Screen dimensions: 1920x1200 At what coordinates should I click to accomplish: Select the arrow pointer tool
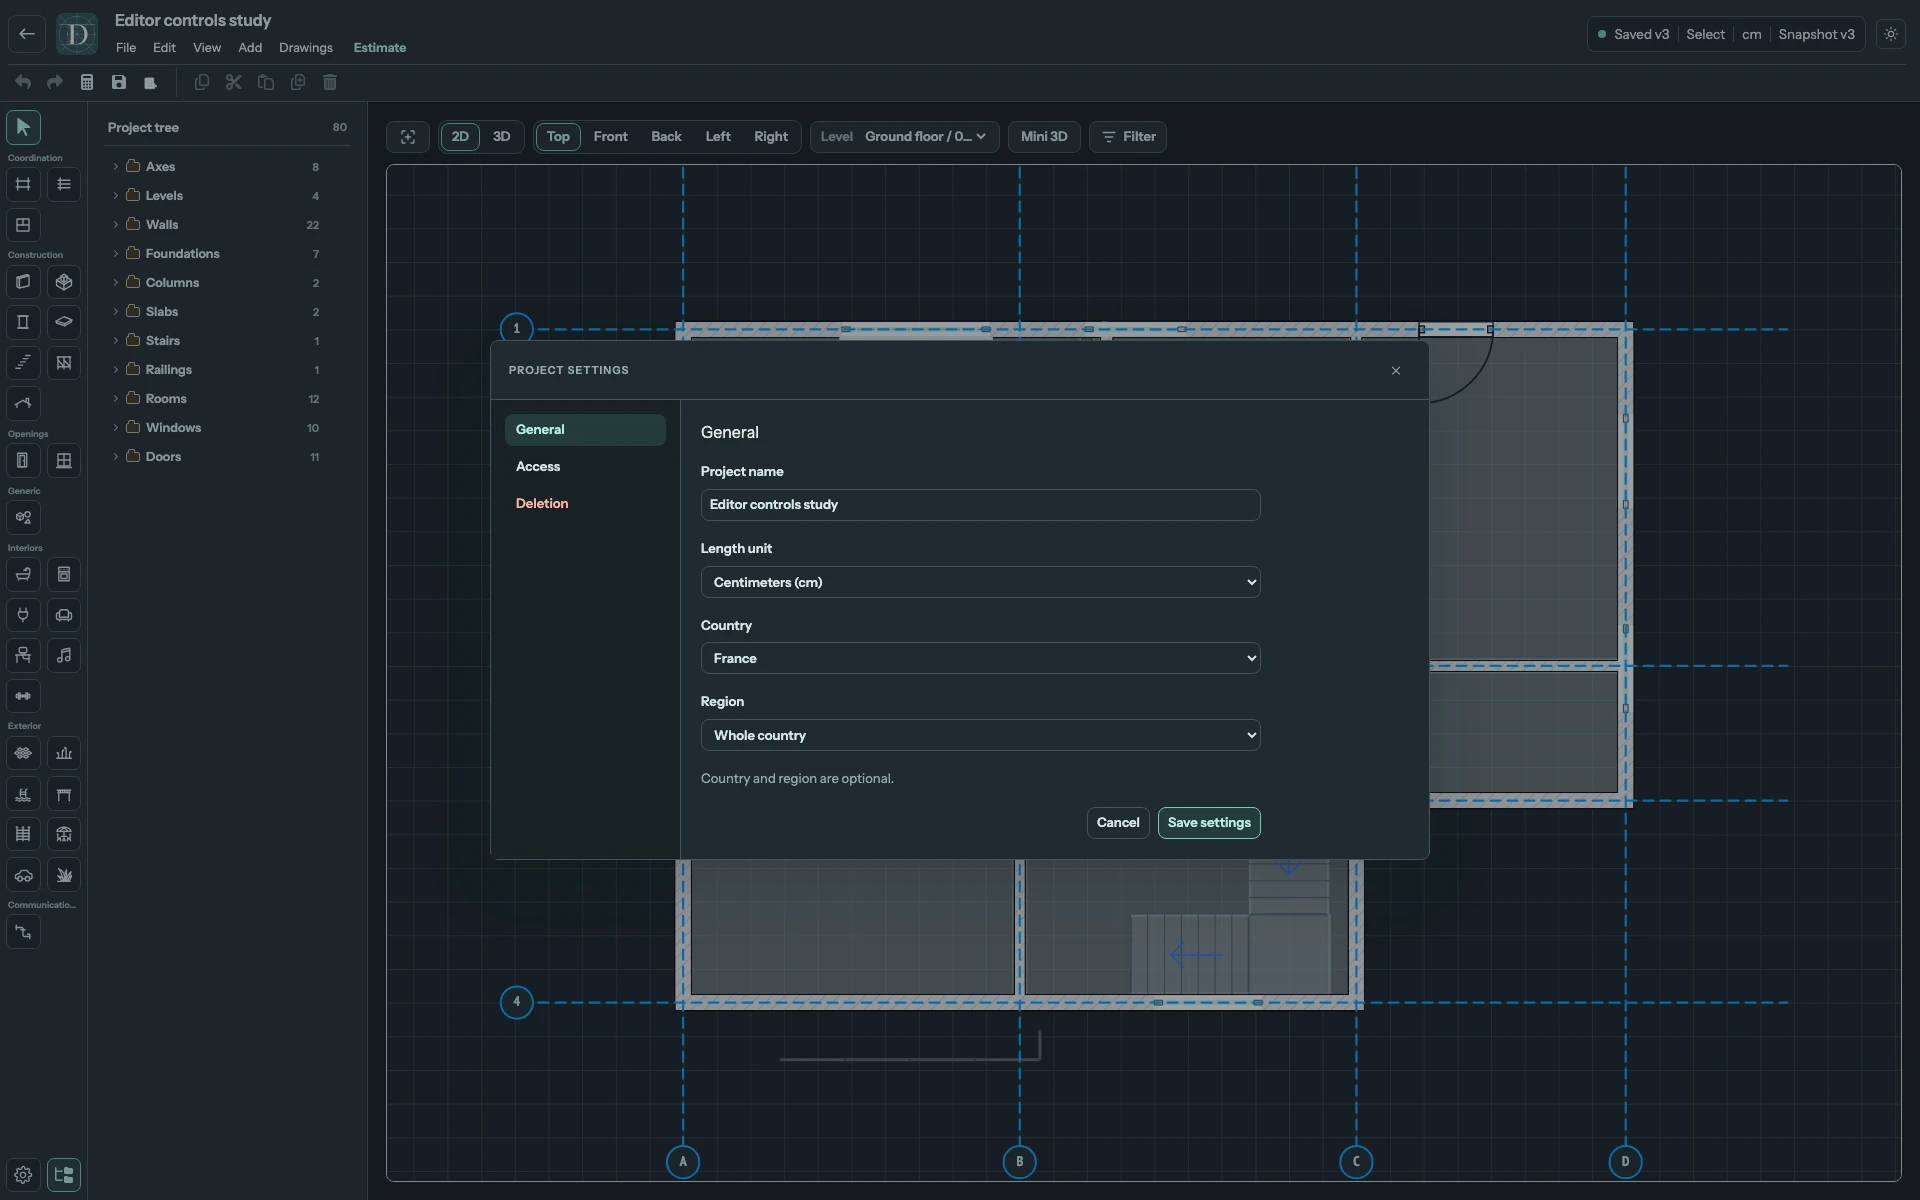pos(23,127)
